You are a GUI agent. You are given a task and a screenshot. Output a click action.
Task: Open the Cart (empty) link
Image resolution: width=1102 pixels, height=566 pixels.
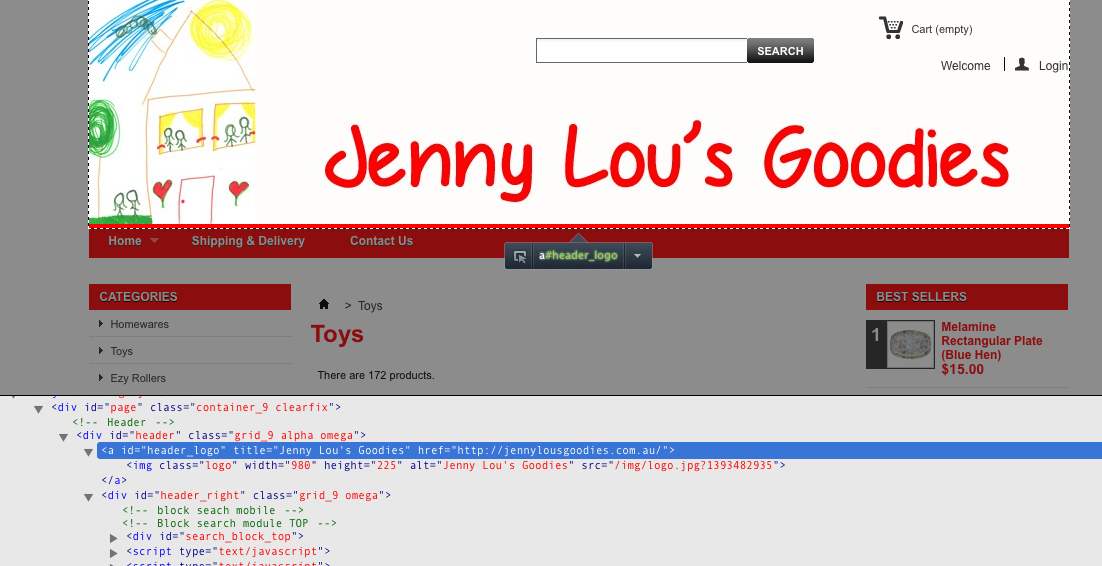coord(942,30)
